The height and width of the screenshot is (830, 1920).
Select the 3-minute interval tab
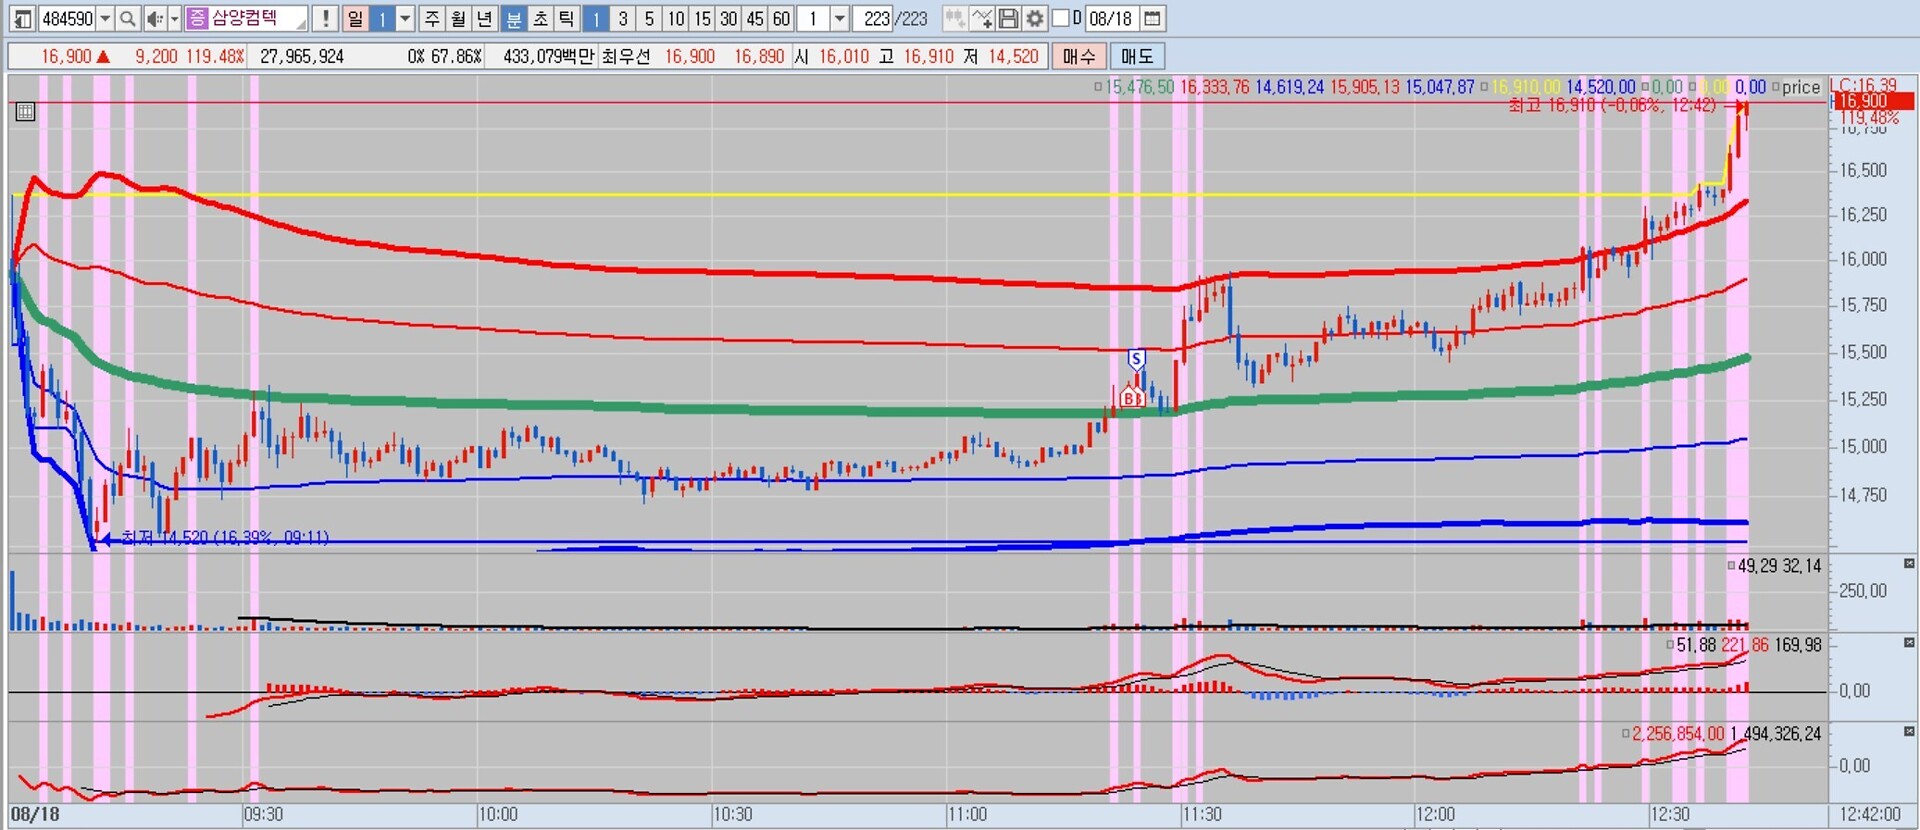(623, 18)
